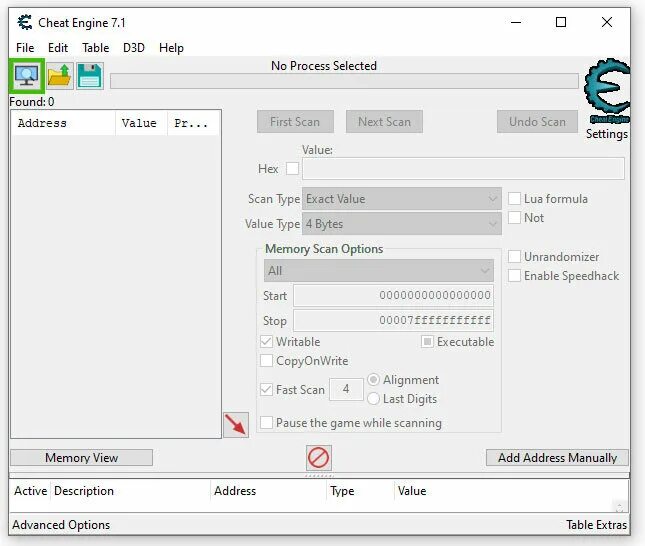The height and width of the screenshot is (546, 645).
Task: Open the Table menu
Action: click(95, 48)
